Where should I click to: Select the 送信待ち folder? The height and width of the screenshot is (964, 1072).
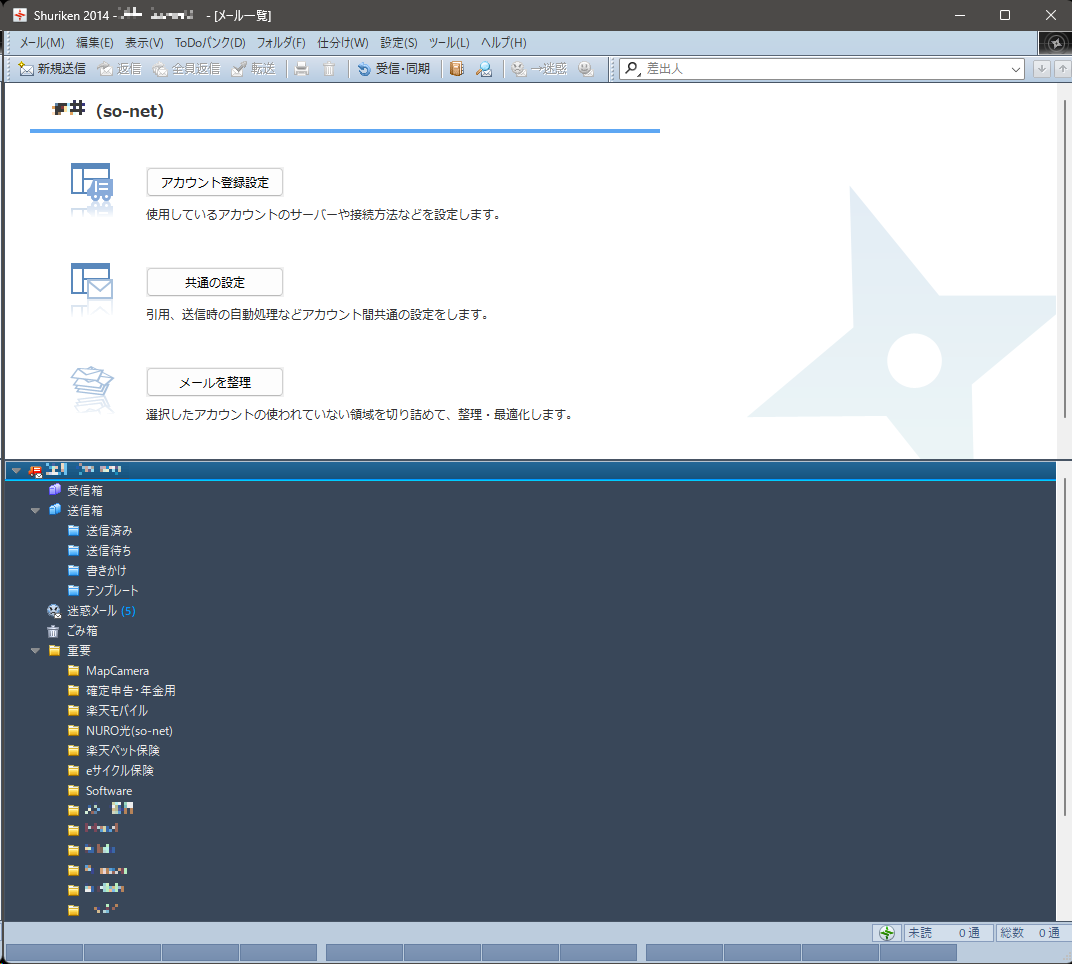tap(108, 550)
